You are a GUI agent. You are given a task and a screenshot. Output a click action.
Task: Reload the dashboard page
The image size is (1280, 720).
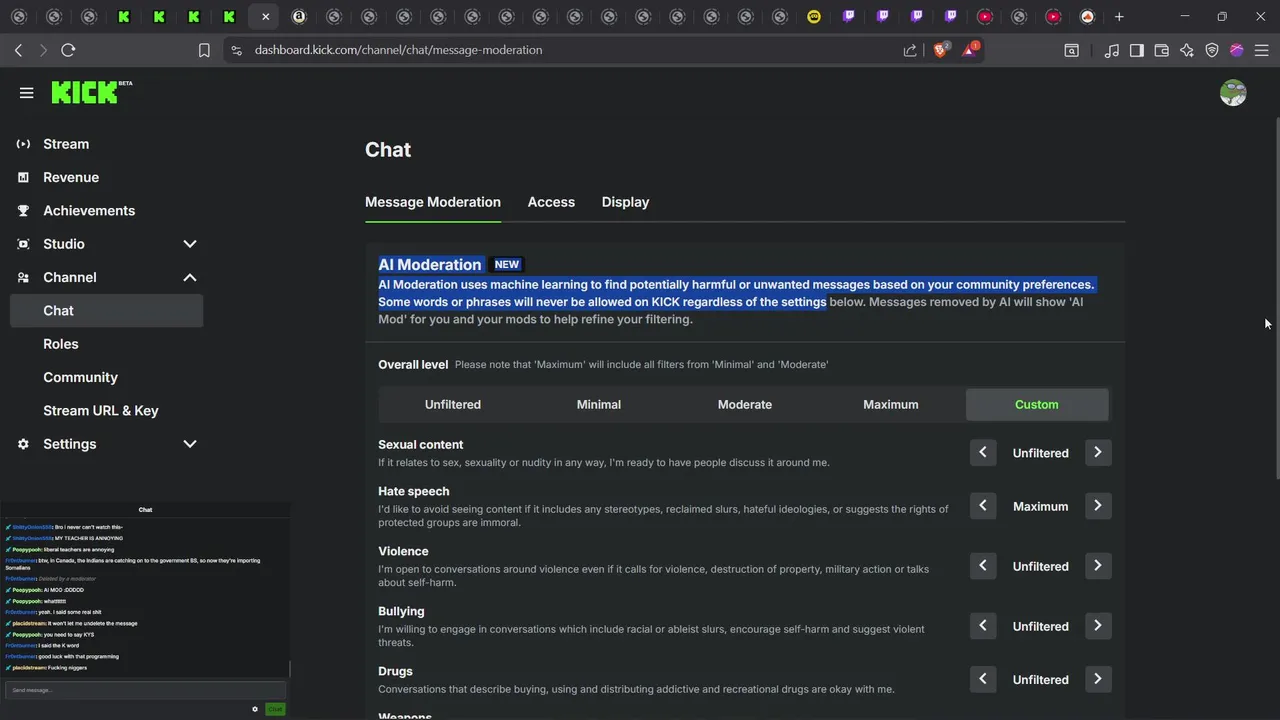tap(68, 50)
